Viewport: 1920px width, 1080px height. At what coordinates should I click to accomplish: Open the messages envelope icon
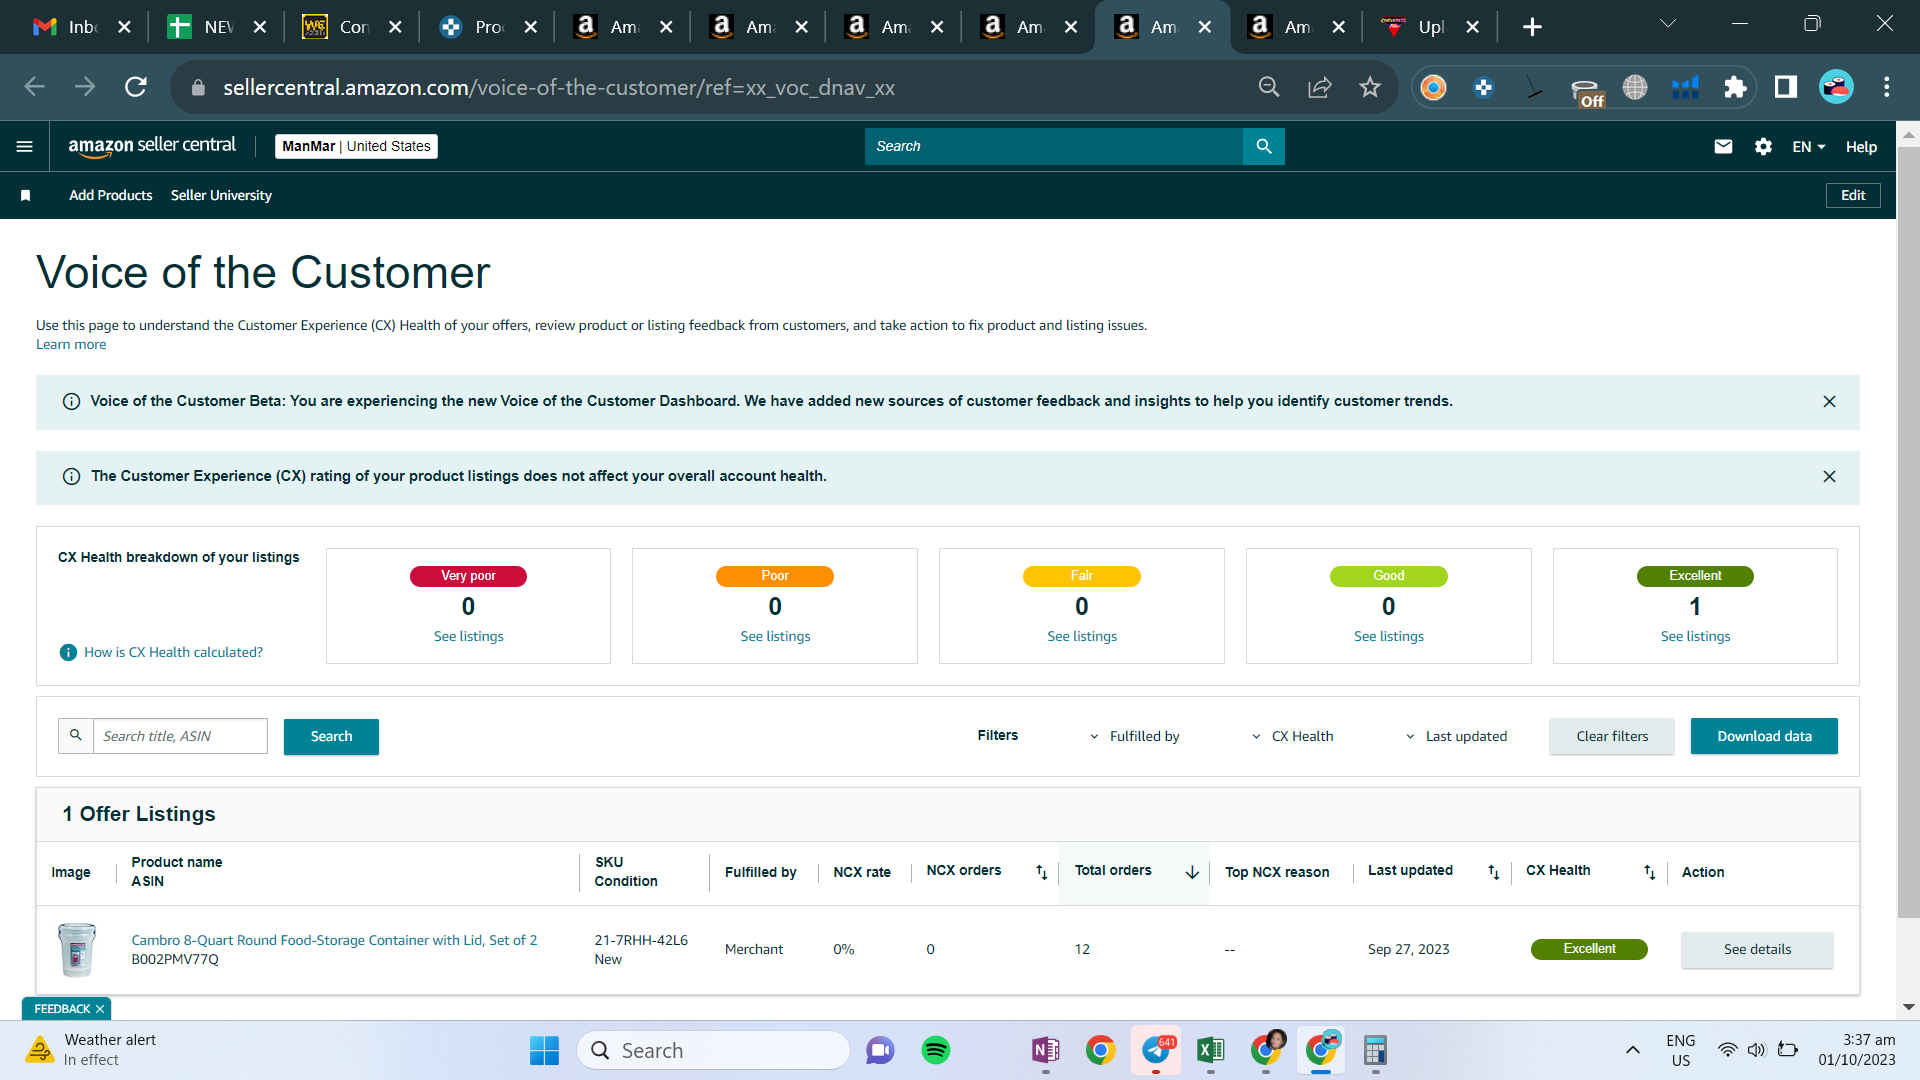pos(1723,147)
